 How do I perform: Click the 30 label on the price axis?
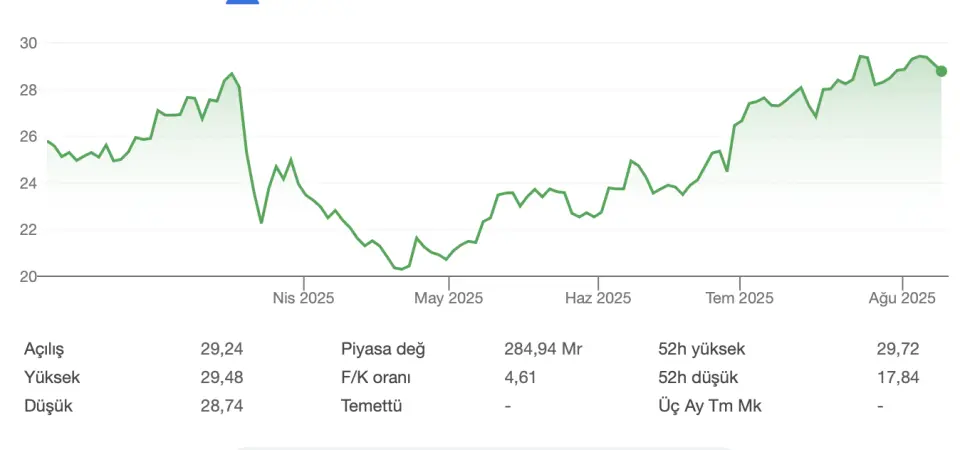pyautogui.click(x=31, y=43)
